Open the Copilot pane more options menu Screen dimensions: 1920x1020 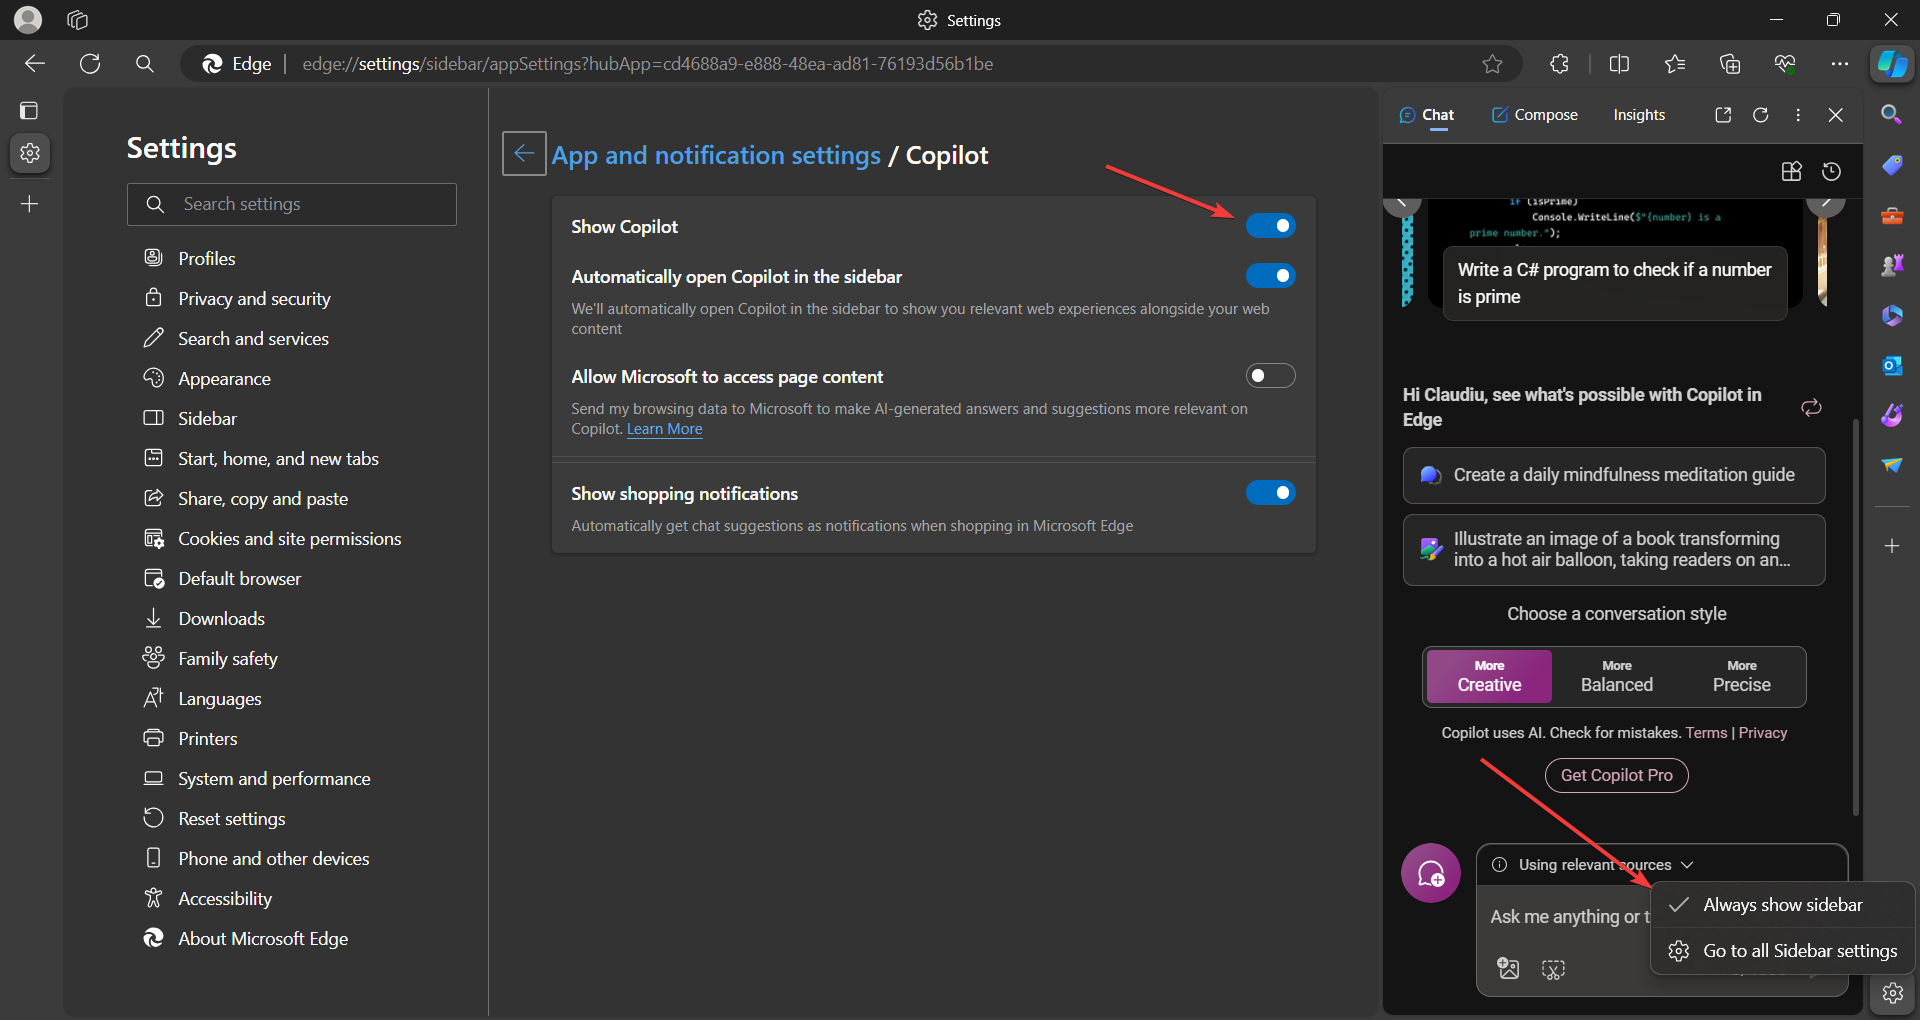pos(1798,115)
